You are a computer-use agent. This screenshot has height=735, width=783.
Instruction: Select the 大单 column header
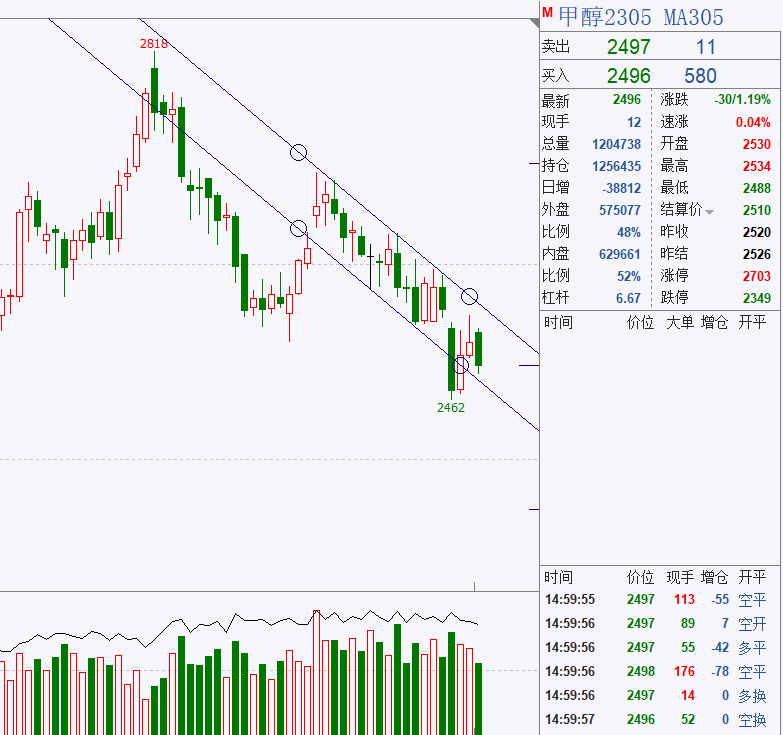681,322
